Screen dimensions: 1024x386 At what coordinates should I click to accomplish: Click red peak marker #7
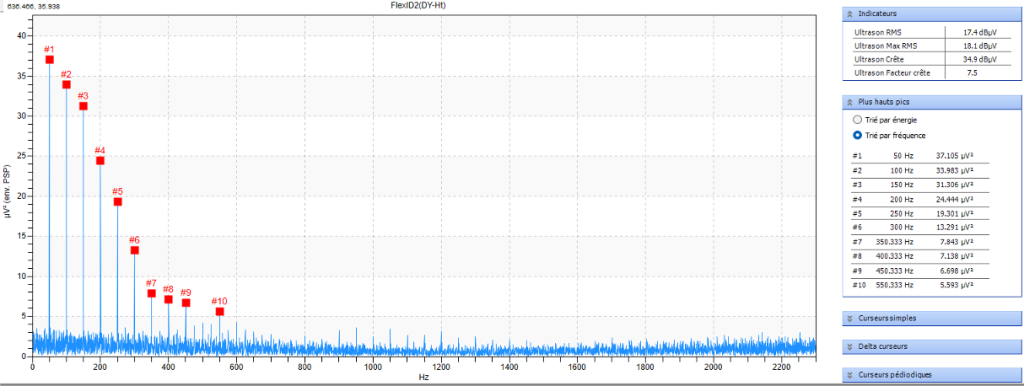[x=152, y=293]
